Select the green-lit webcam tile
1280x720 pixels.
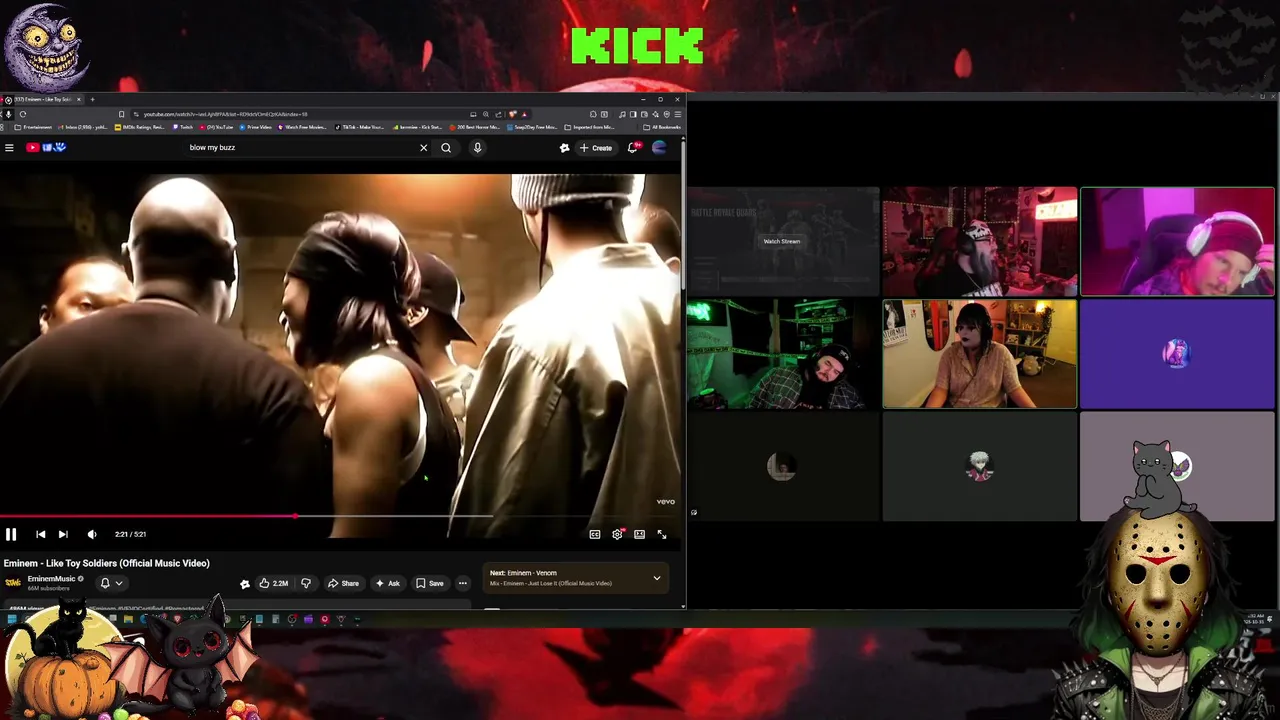pyautogui.click(x=782, y=354)
